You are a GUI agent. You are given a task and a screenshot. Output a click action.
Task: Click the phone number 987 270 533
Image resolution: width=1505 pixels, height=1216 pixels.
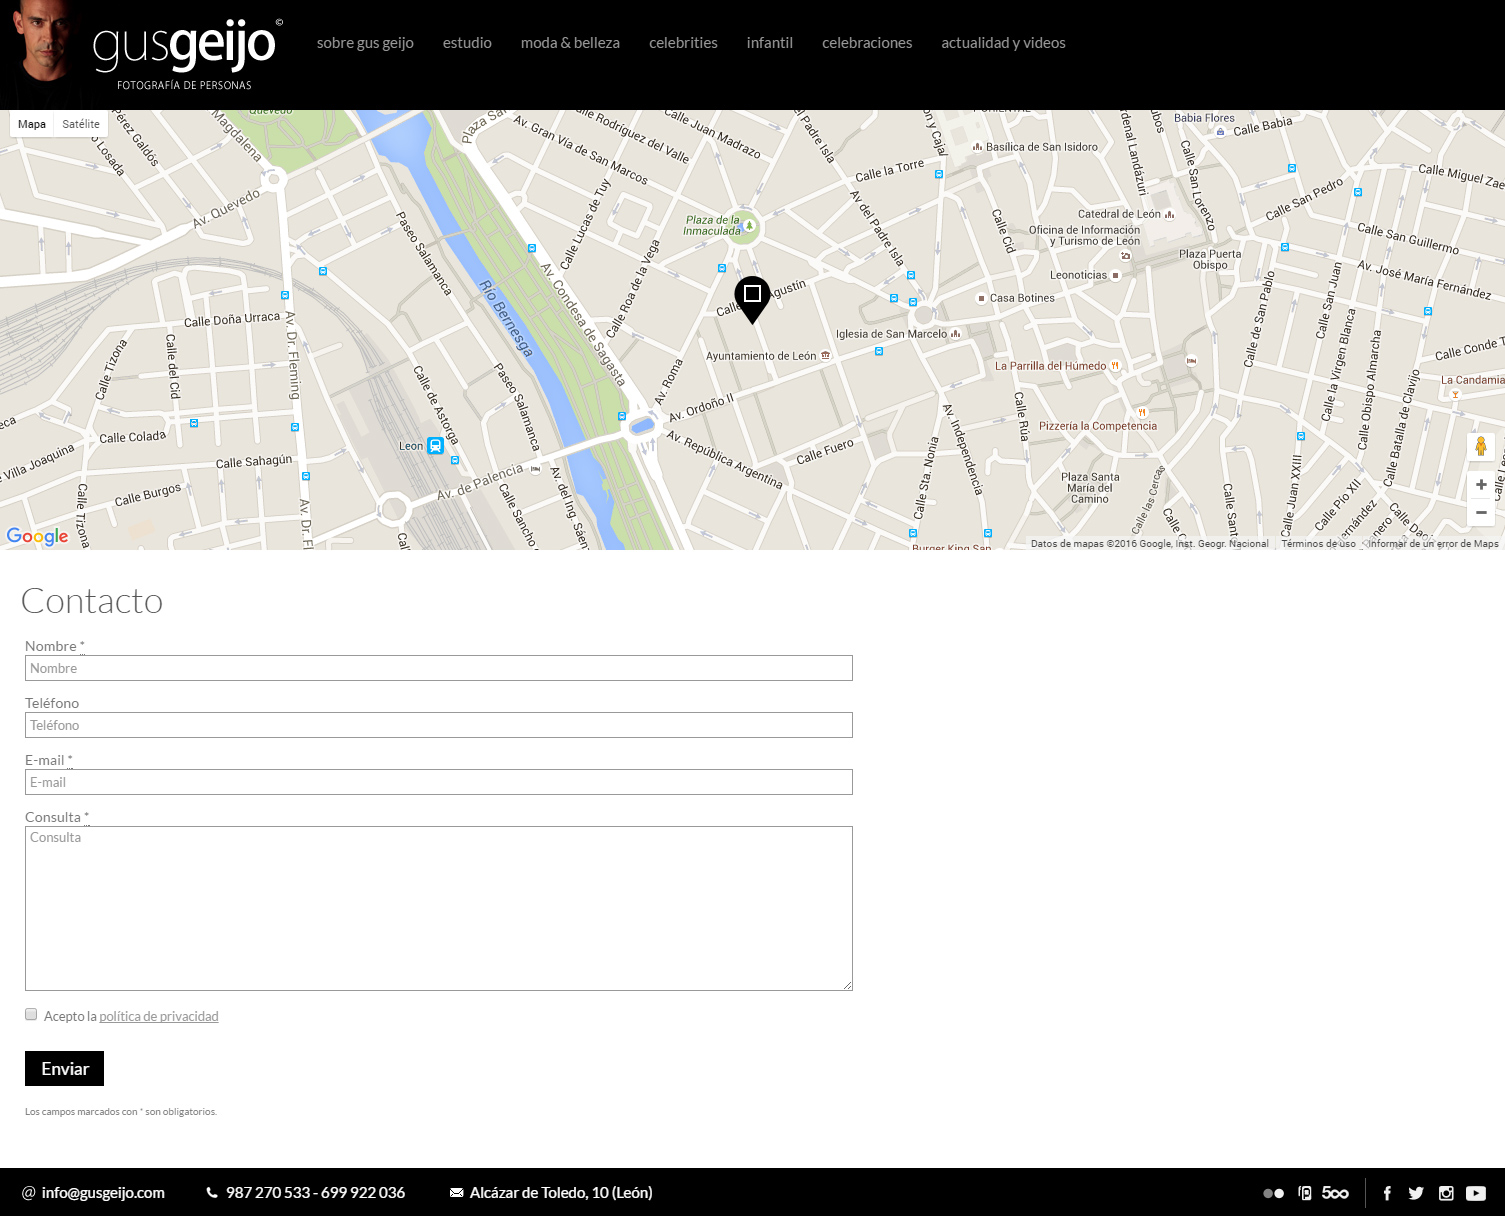click(x=268, y=1193)
